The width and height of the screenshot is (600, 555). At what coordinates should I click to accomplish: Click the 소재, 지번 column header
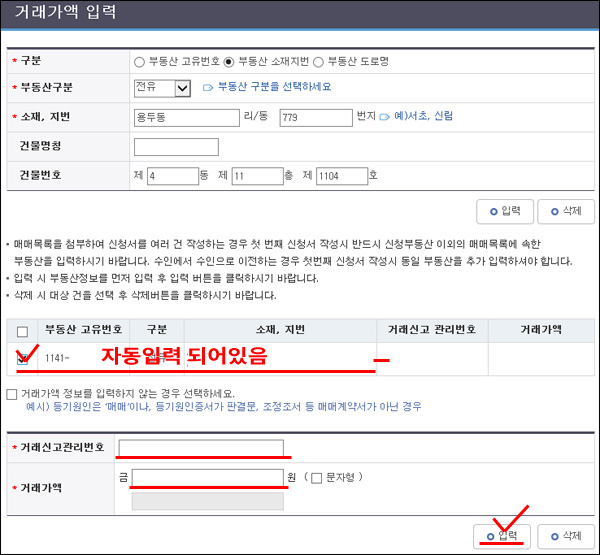280,330
